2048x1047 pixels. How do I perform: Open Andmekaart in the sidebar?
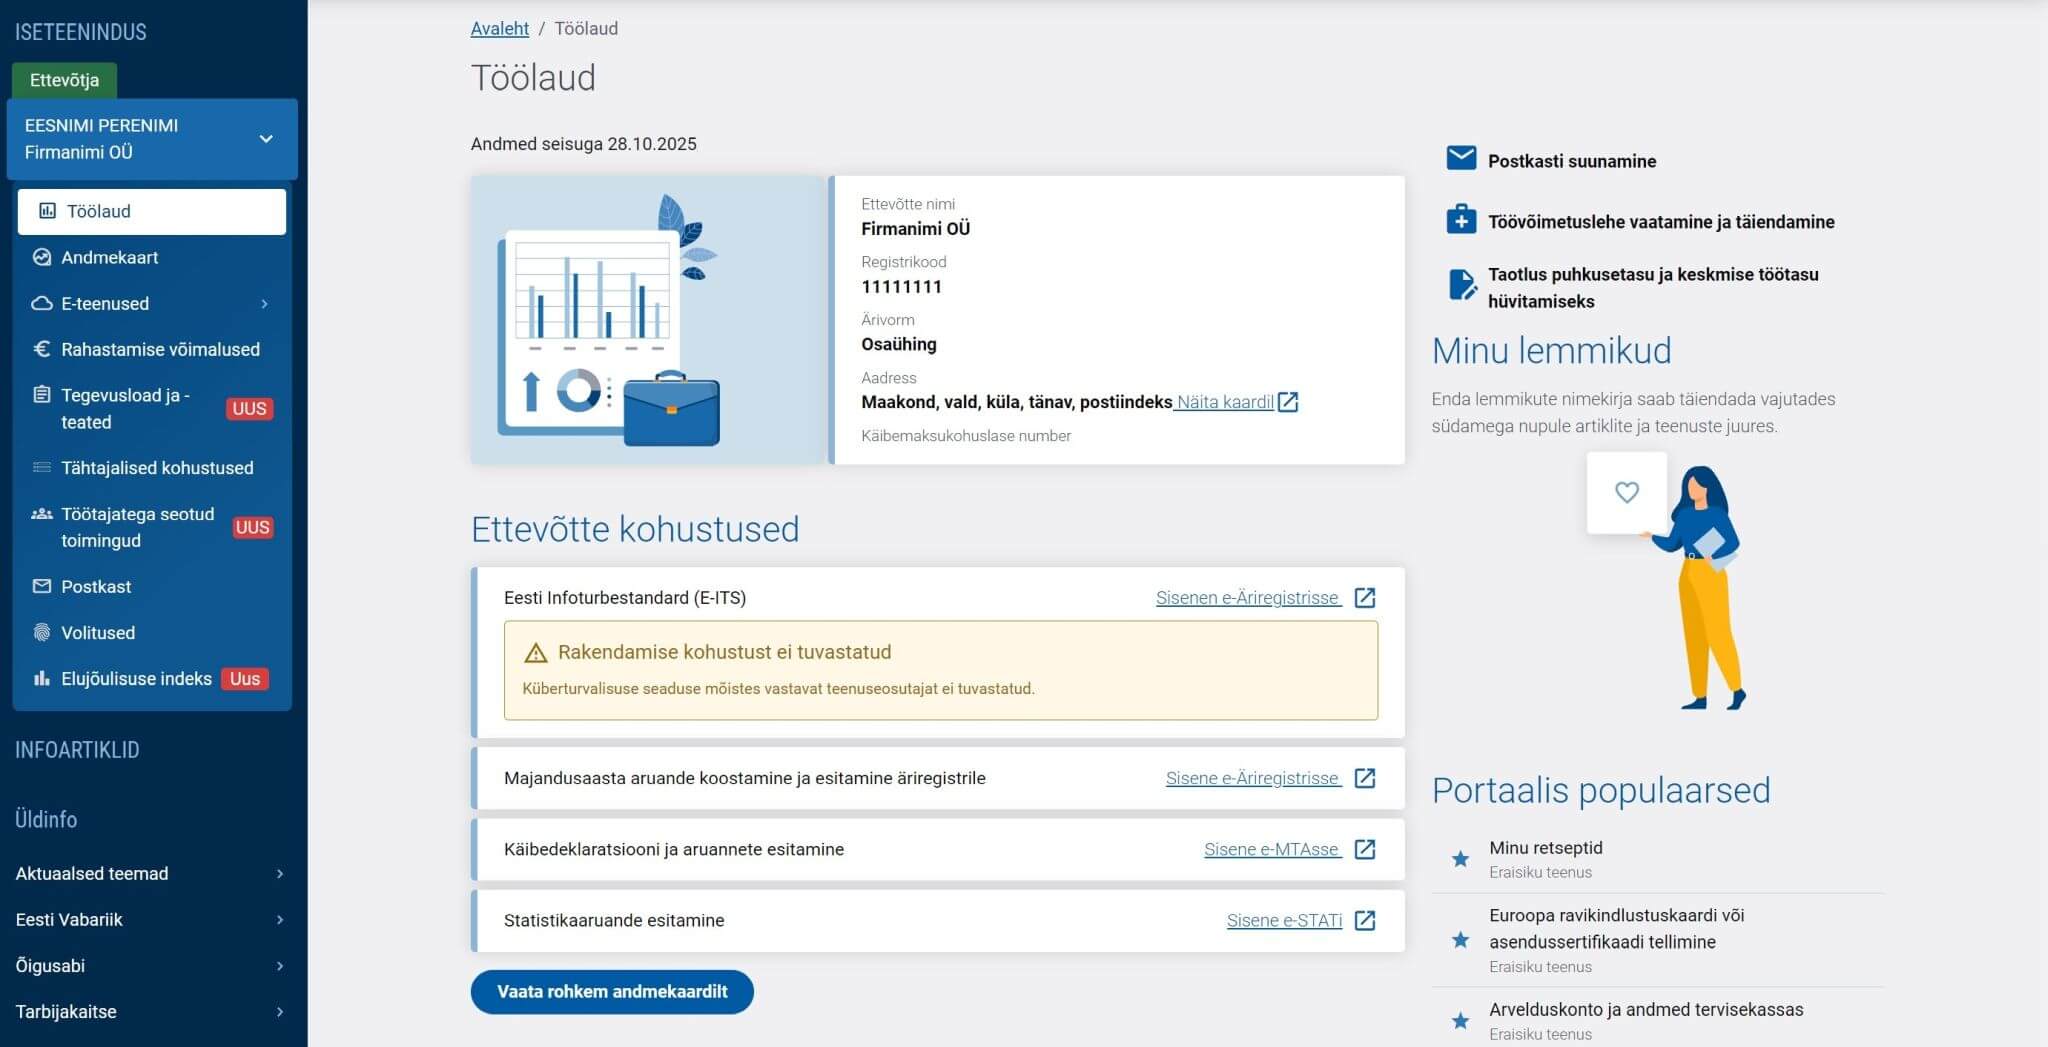tap(110, 257)
